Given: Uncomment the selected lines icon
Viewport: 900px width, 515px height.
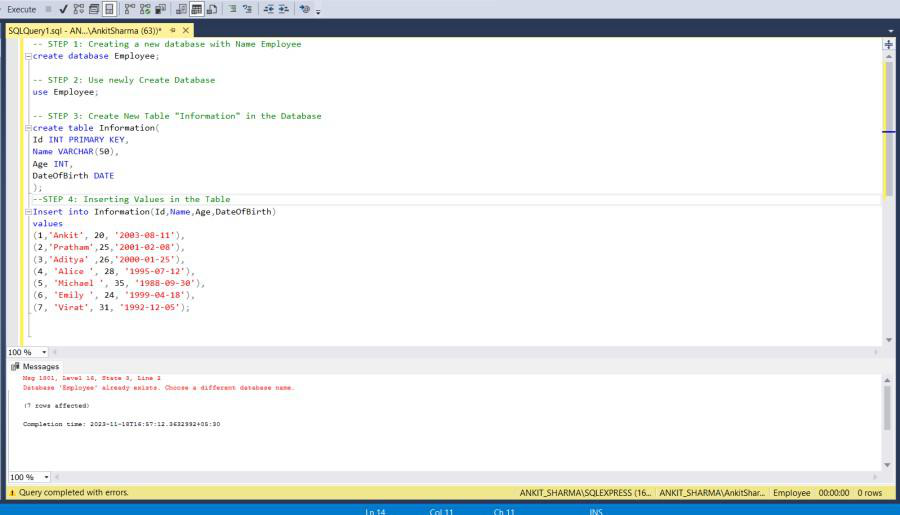Looking at the screenshot, I should pyautogui.click(x=246, y=9).
